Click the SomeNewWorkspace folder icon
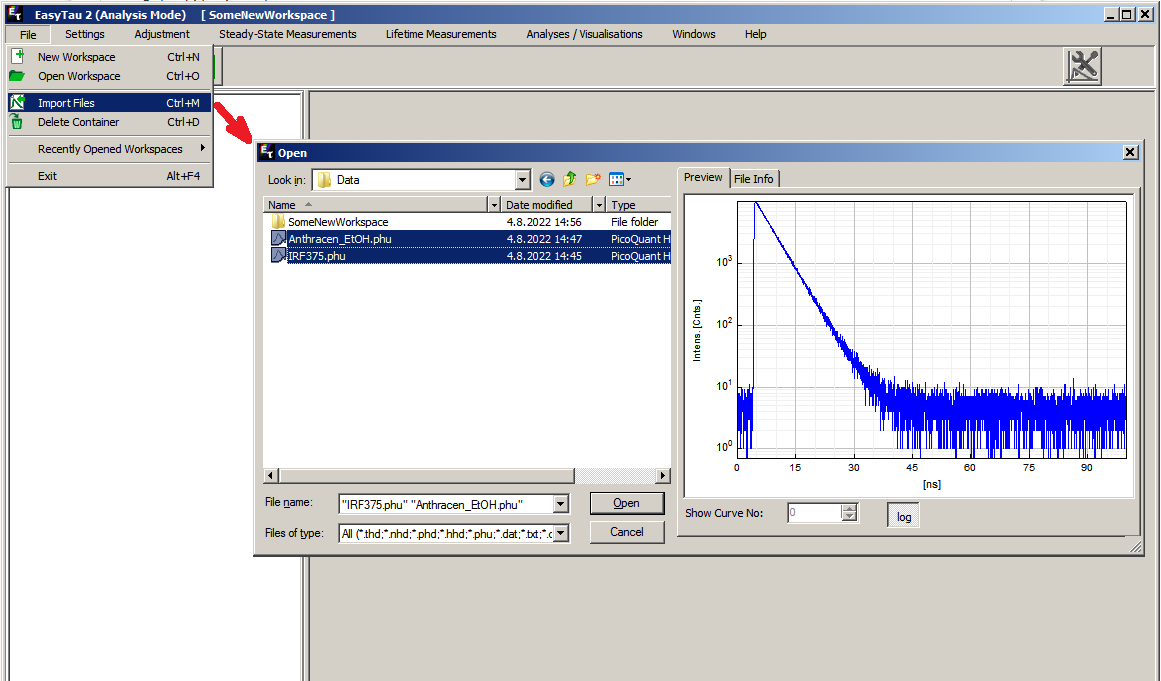1161x681 pixels. (278, 222)
